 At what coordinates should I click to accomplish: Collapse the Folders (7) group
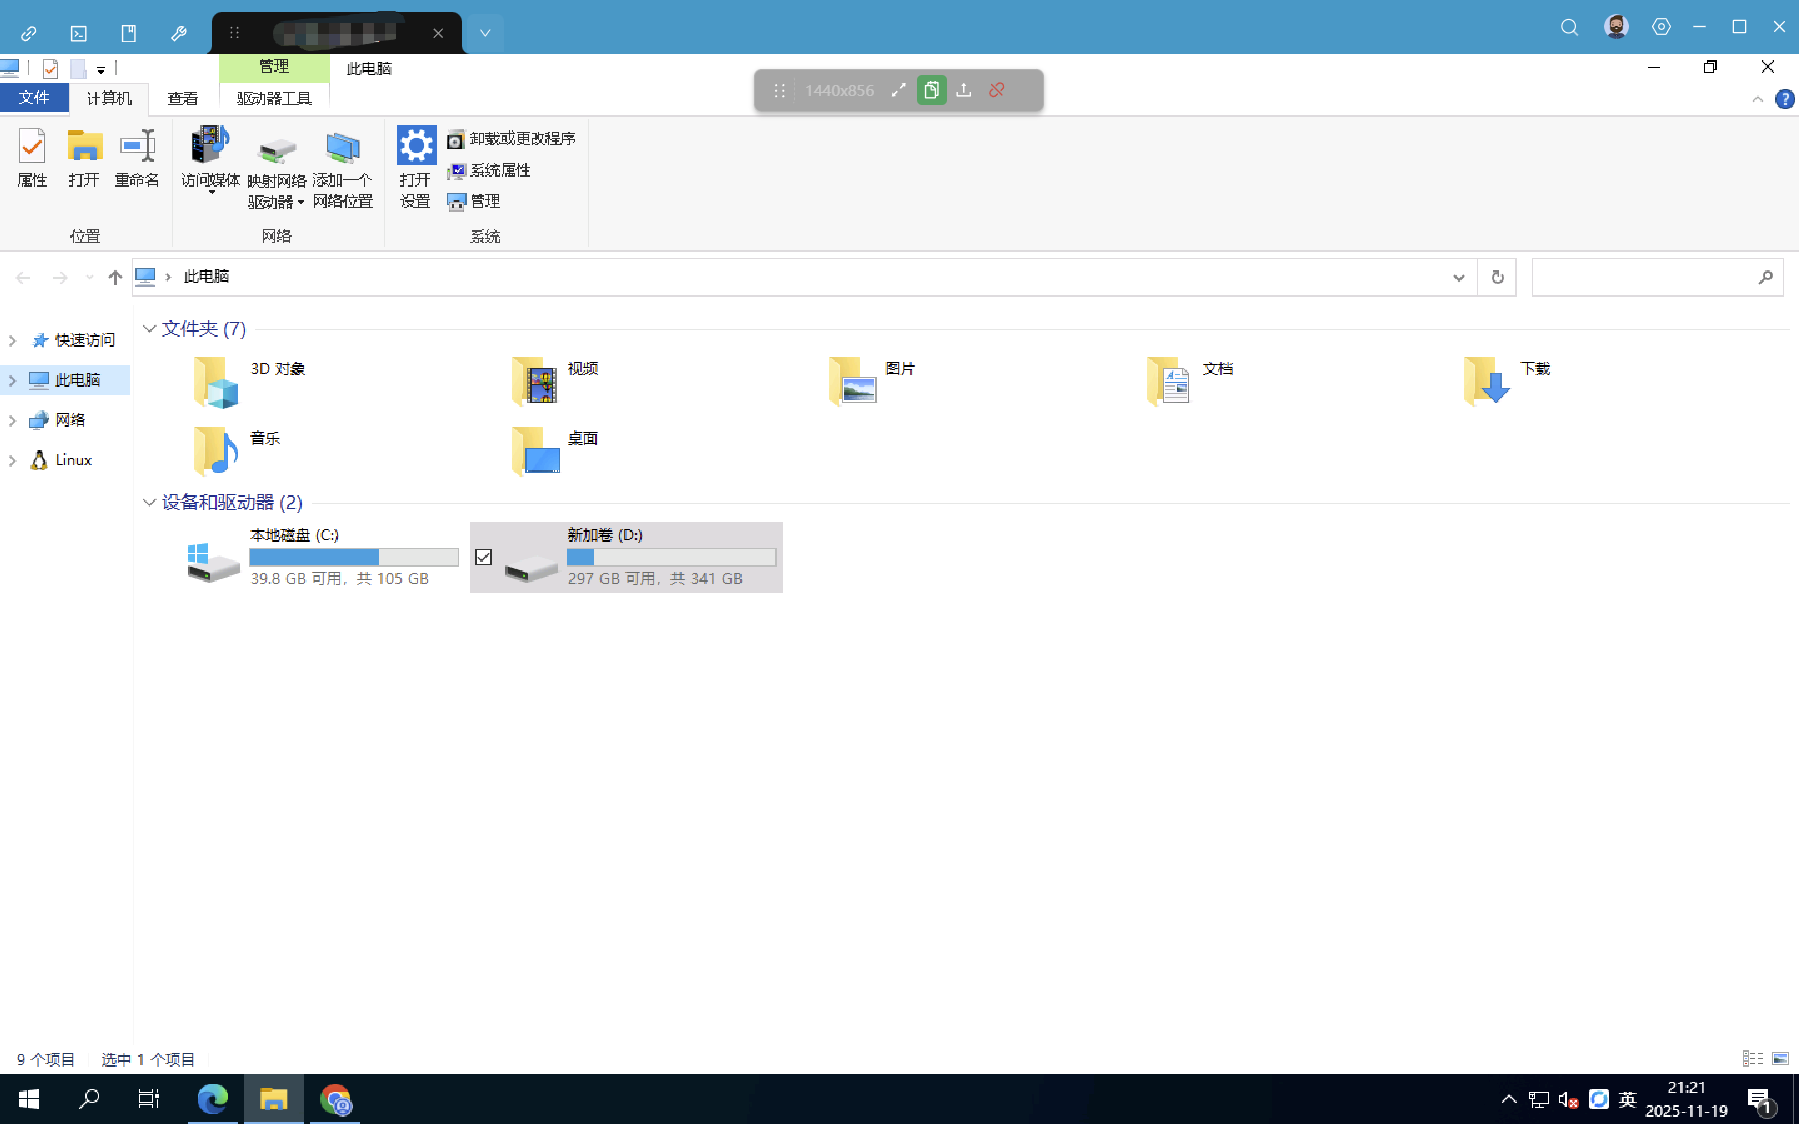pyautogui.click(x=149, y=329)
